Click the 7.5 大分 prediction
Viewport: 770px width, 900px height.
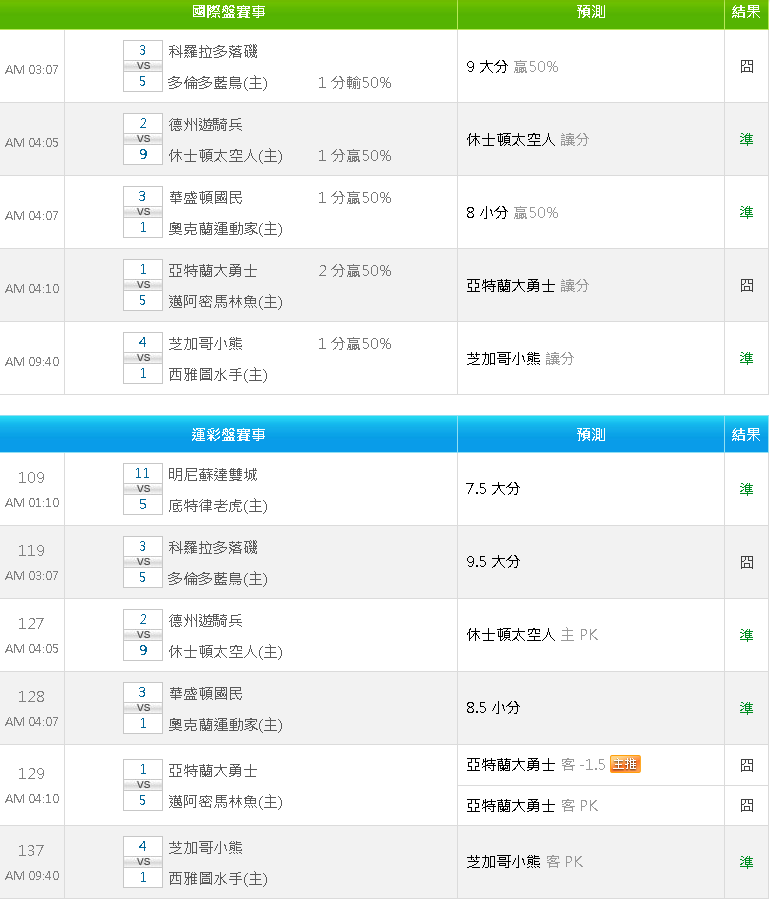(x=493, y=488)
